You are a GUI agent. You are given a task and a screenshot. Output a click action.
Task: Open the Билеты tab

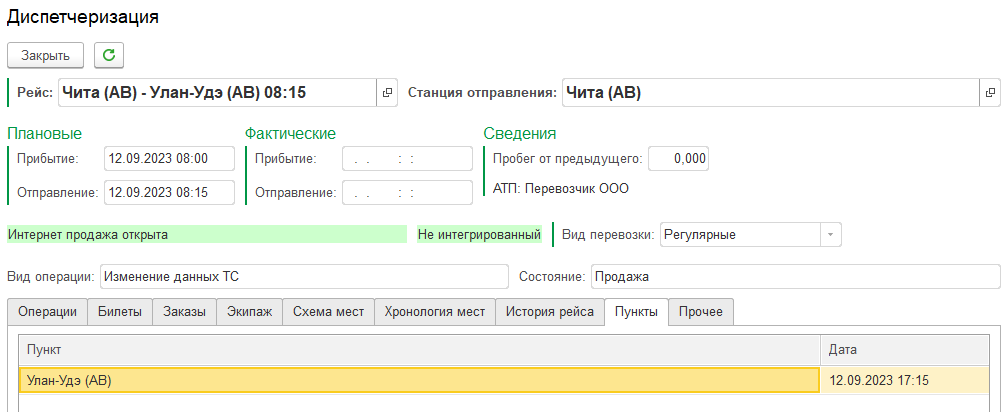coord(119,312)
